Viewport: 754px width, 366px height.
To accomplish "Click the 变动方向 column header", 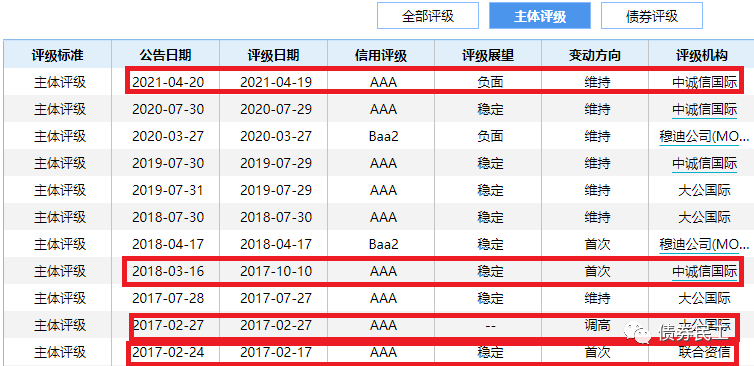I will point(595,55).
